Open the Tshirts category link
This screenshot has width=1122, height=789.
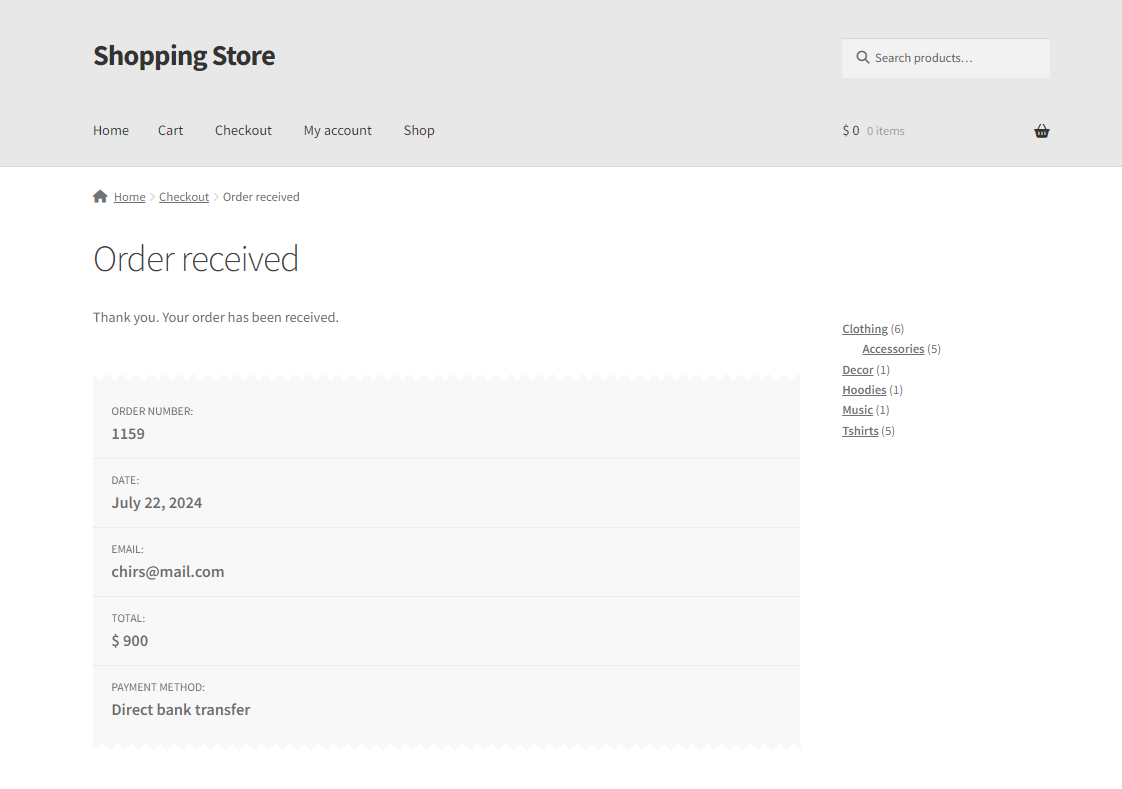pos(860,431)
